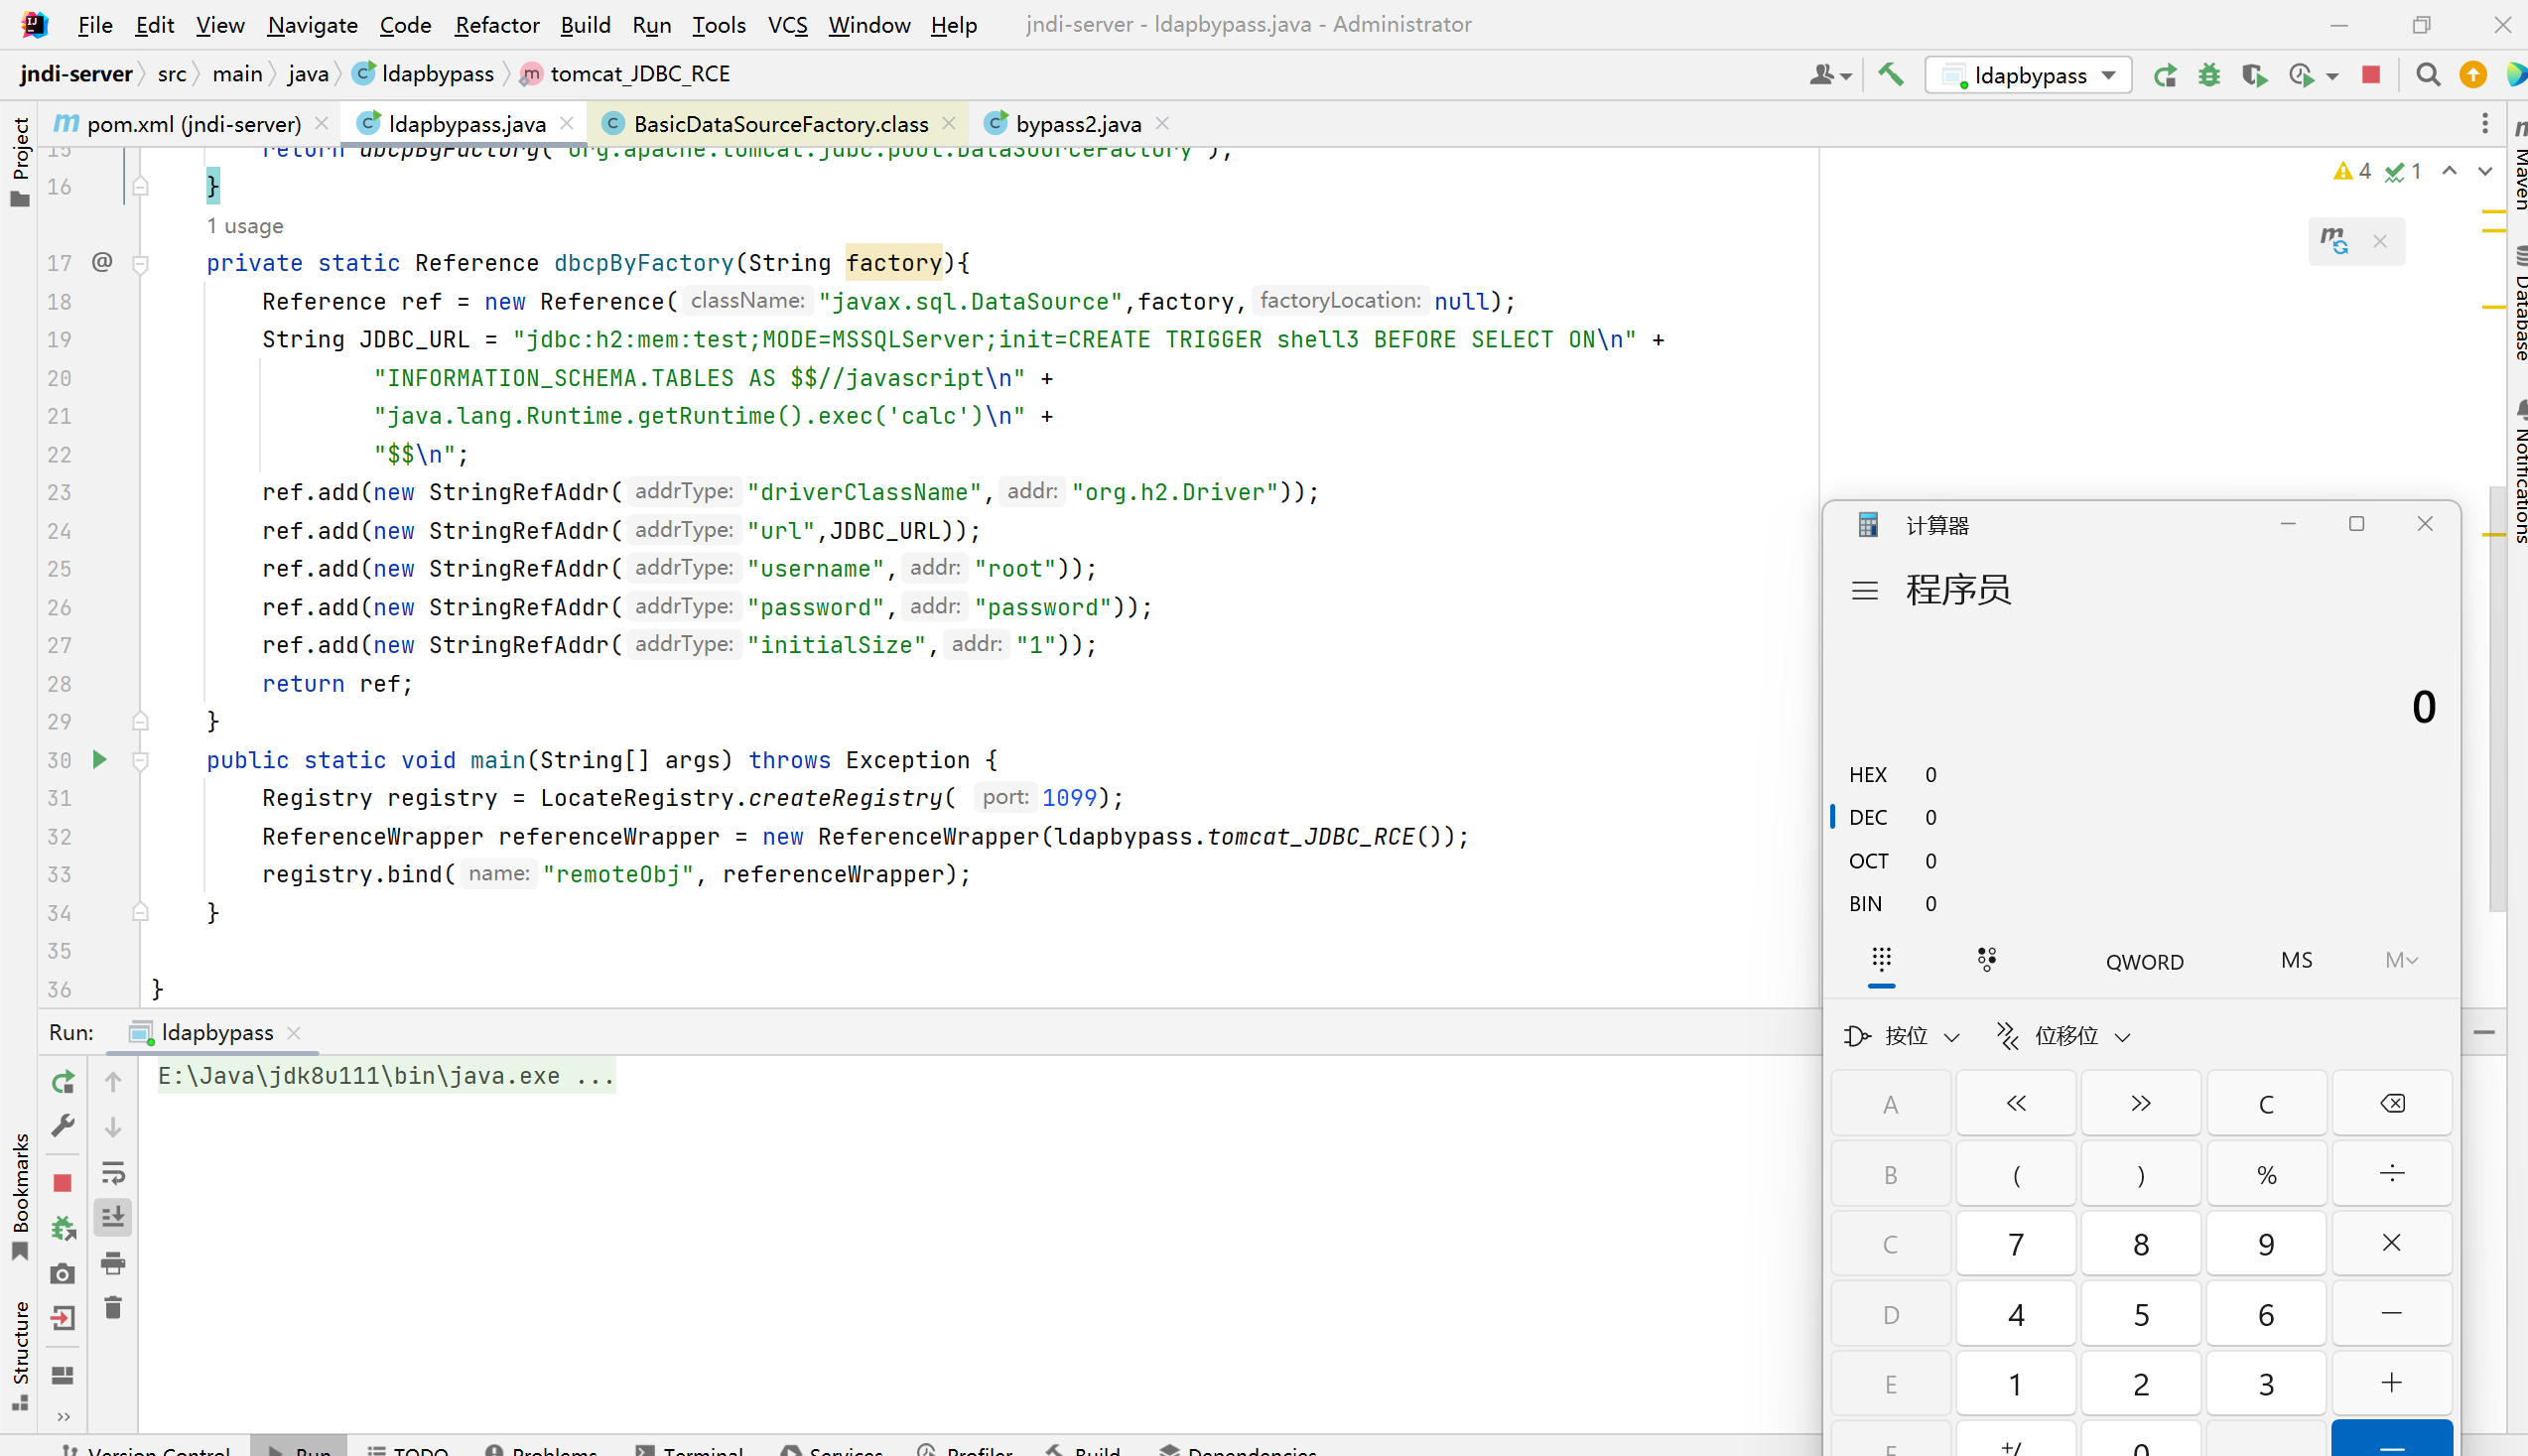
Task: Stop process with red square in Run panel
Action: pos(63,1183)
